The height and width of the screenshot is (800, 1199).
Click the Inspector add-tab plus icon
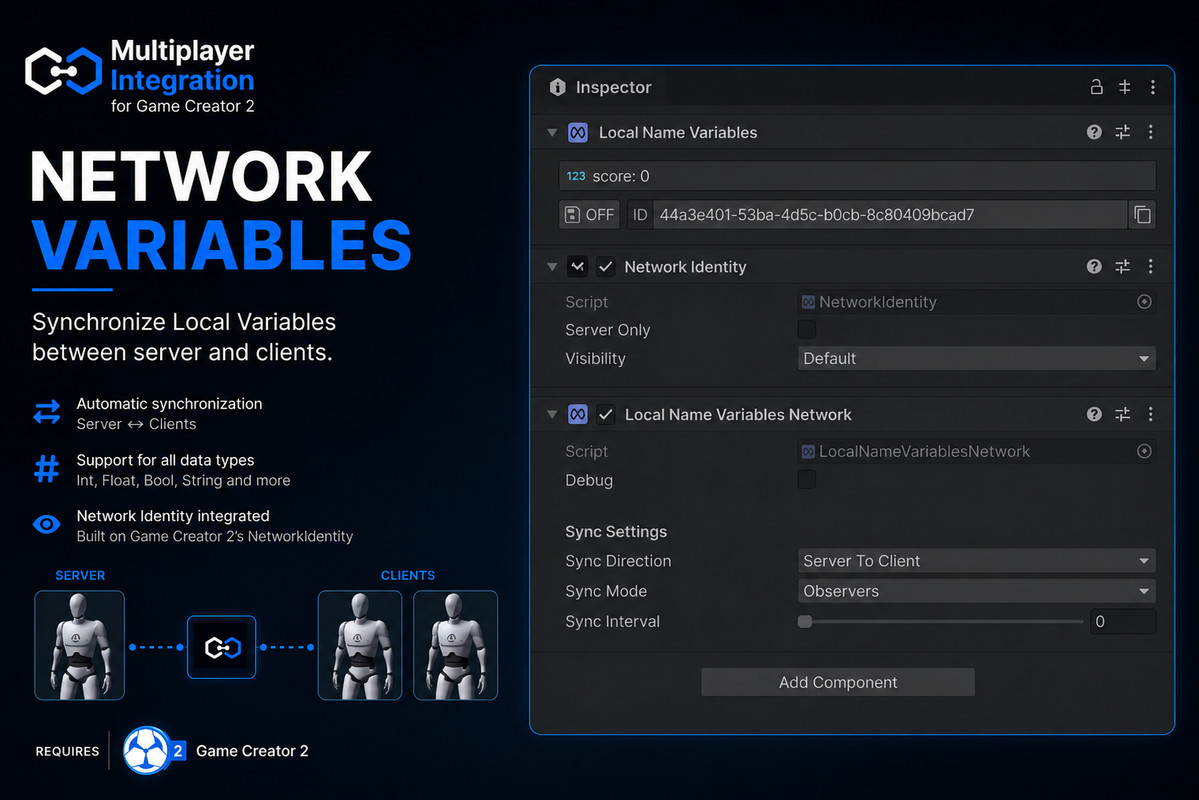click(1124, 87)
